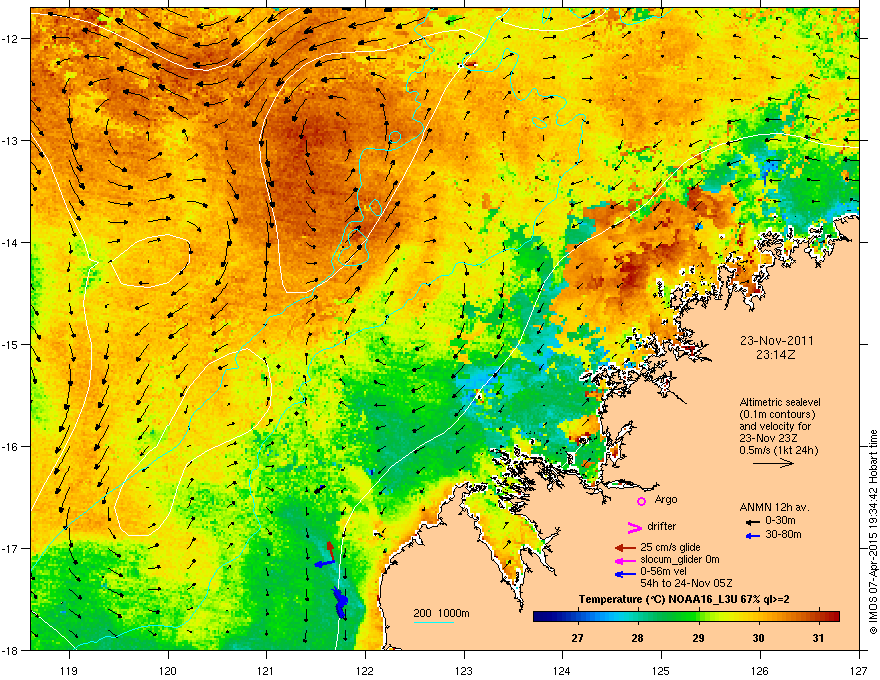Click the red 25 cm/s glide arrow in the legend
880x680 pixels.
(x=625, y=548)
